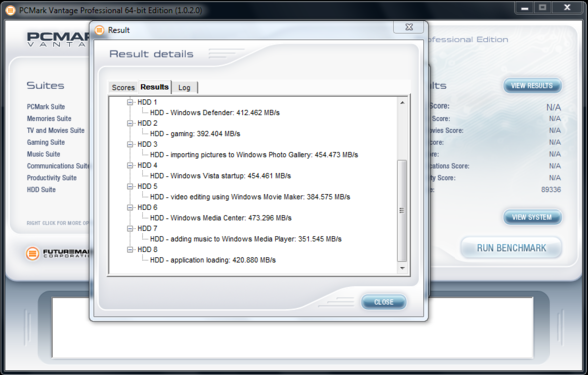The width and height of the screenshot is (588, 375).
Task: Click the VIEW SYSTEM button
Action: [532, 217]
